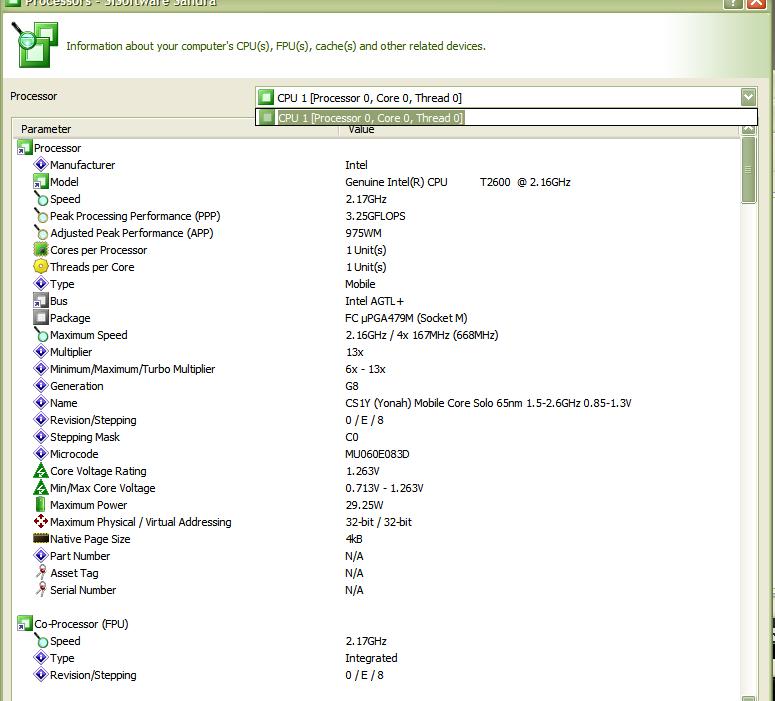This screenshot has width=775, height=701.
Task: Select the Revision/Stepping label under Processor
Action: 93,420
